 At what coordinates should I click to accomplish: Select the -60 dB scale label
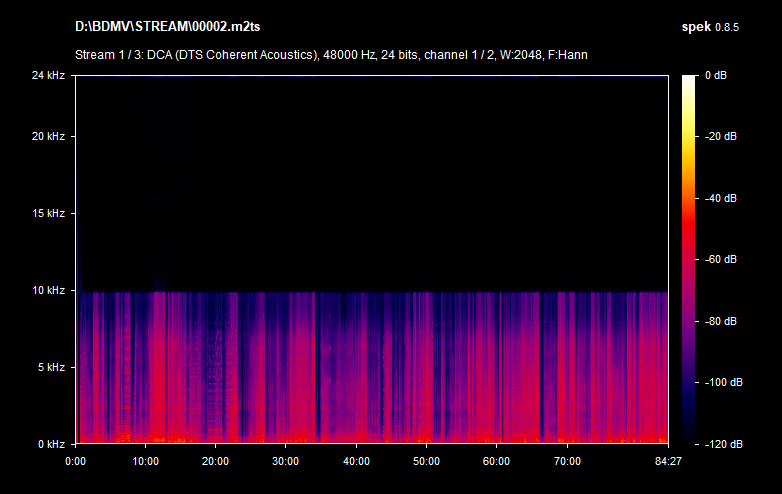click(x=721, y=259)
